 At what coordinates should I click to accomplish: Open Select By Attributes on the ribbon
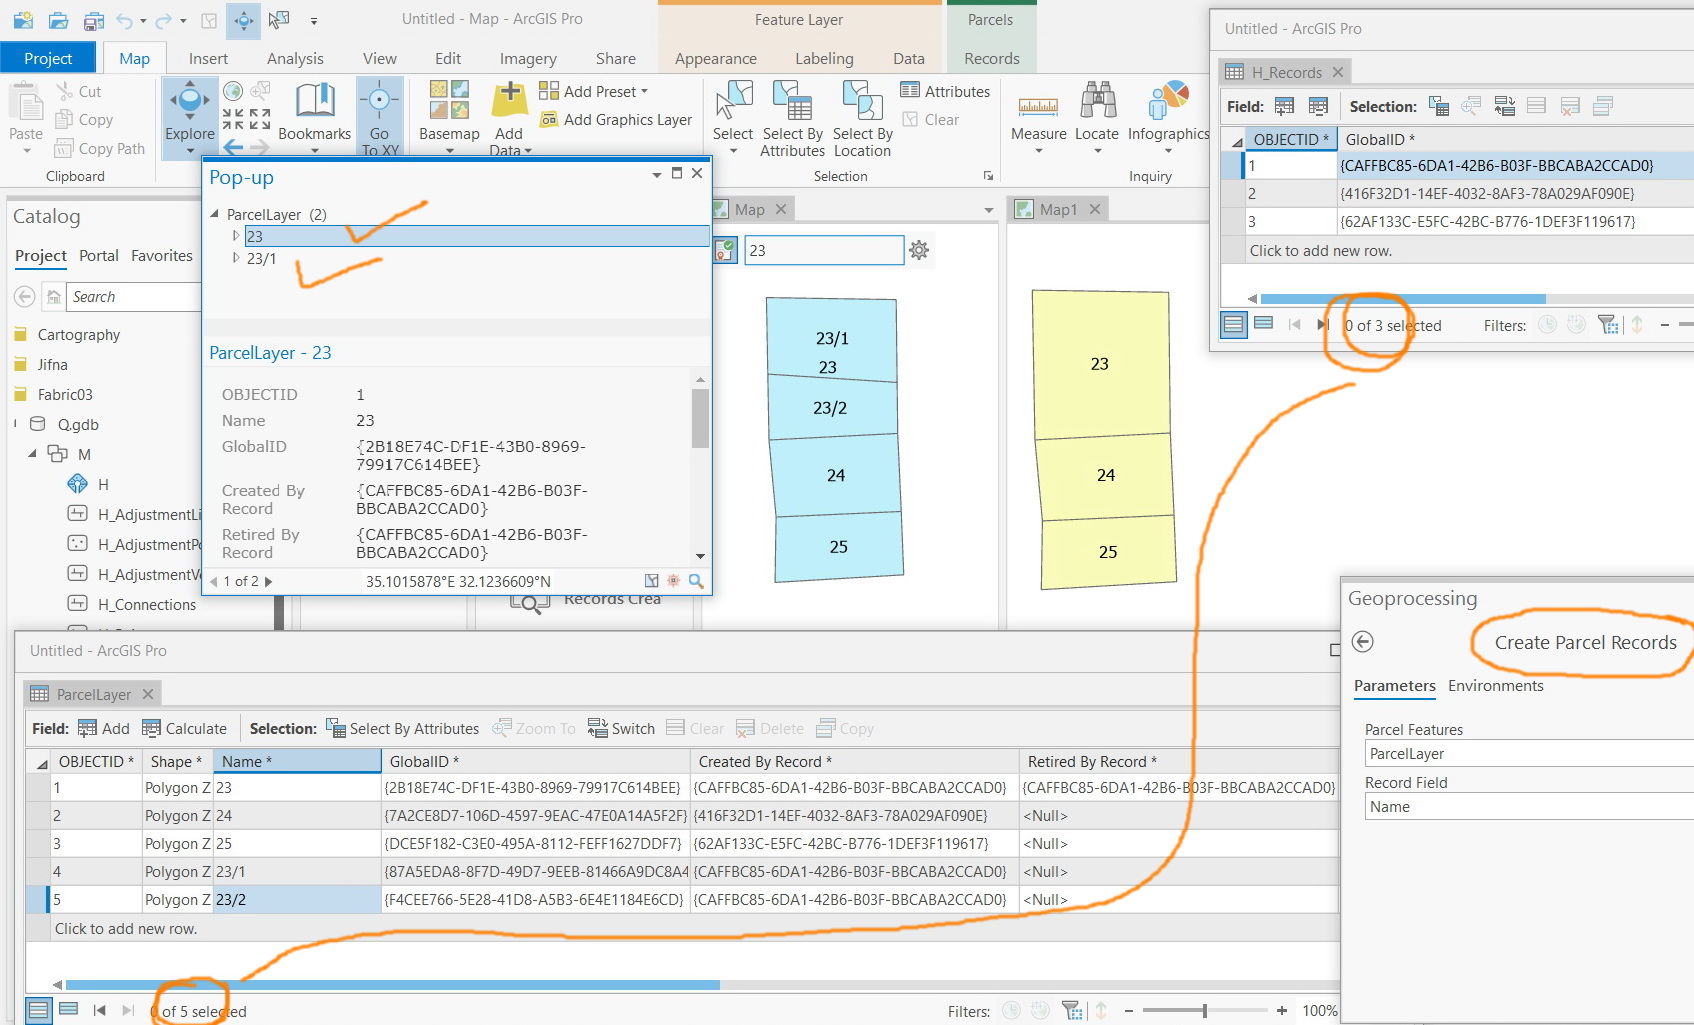pyautogui.click(x=792, y=118)
